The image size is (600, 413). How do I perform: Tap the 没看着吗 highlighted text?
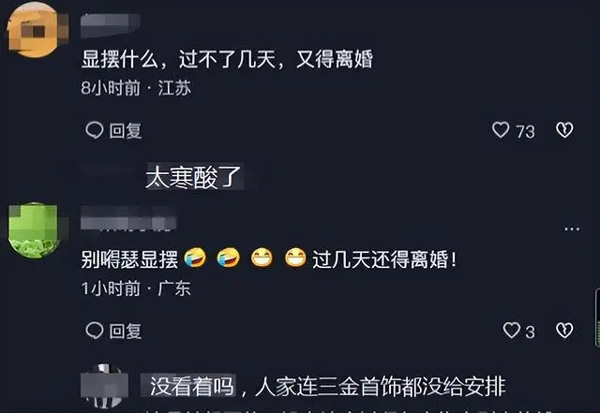[x=191, y=386]
